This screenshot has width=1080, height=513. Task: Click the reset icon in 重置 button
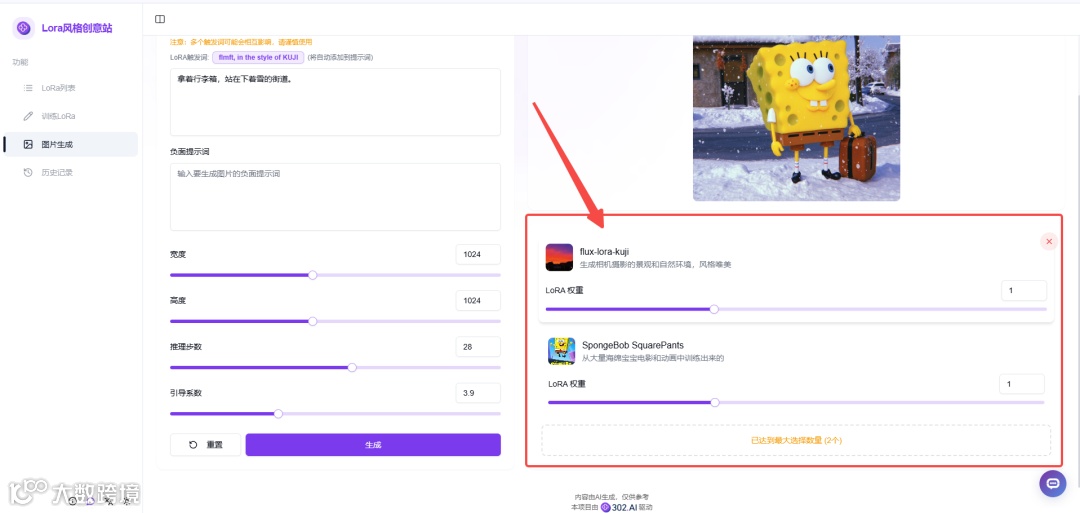(x=194, y=445)
